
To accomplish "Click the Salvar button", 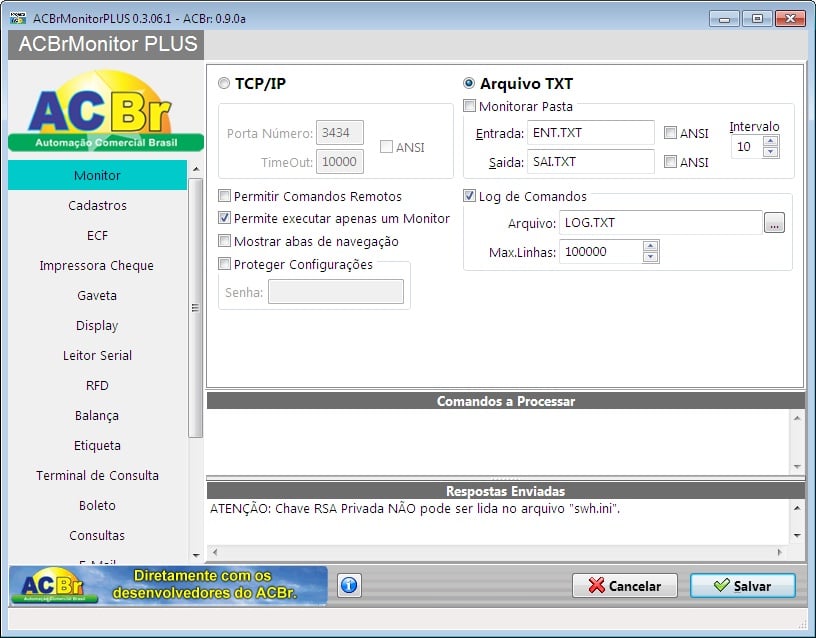I will pyautogui.click(x=743, y=586).
